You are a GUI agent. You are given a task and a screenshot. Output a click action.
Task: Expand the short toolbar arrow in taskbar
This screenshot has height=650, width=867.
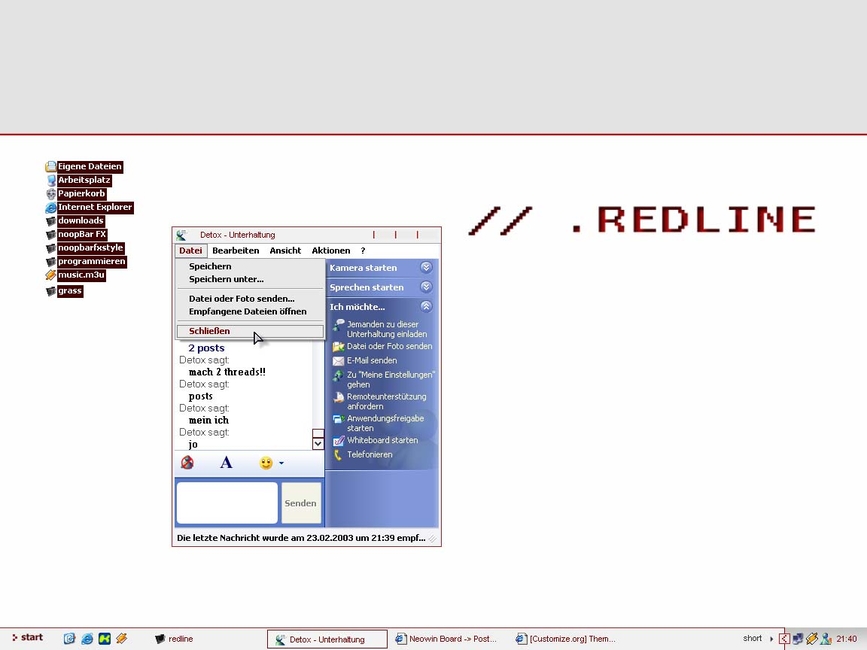(771, 639)
